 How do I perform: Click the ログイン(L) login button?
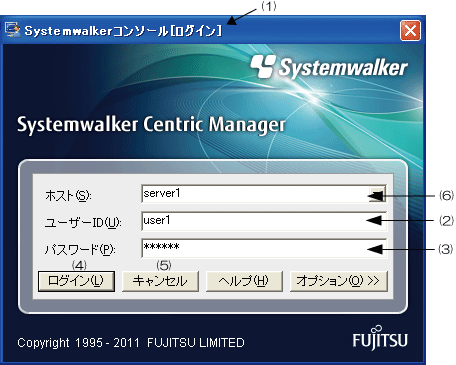[x=76, y=281]
